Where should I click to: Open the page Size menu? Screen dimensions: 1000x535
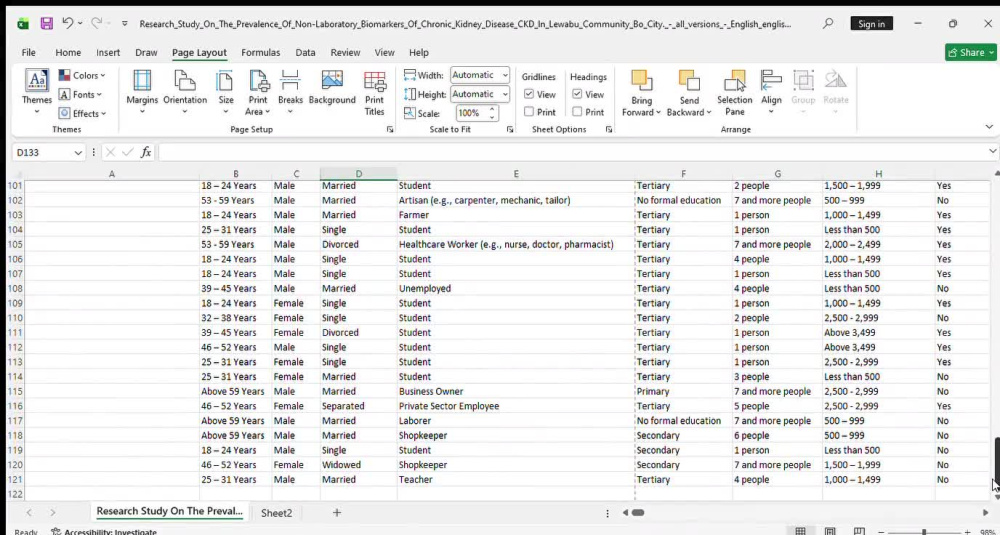226,92
